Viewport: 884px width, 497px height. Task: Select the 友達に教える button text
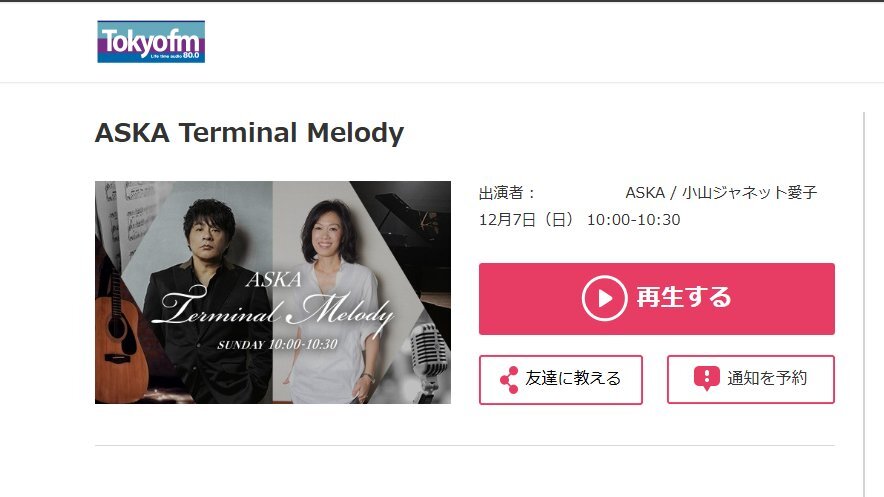[573, 378]
